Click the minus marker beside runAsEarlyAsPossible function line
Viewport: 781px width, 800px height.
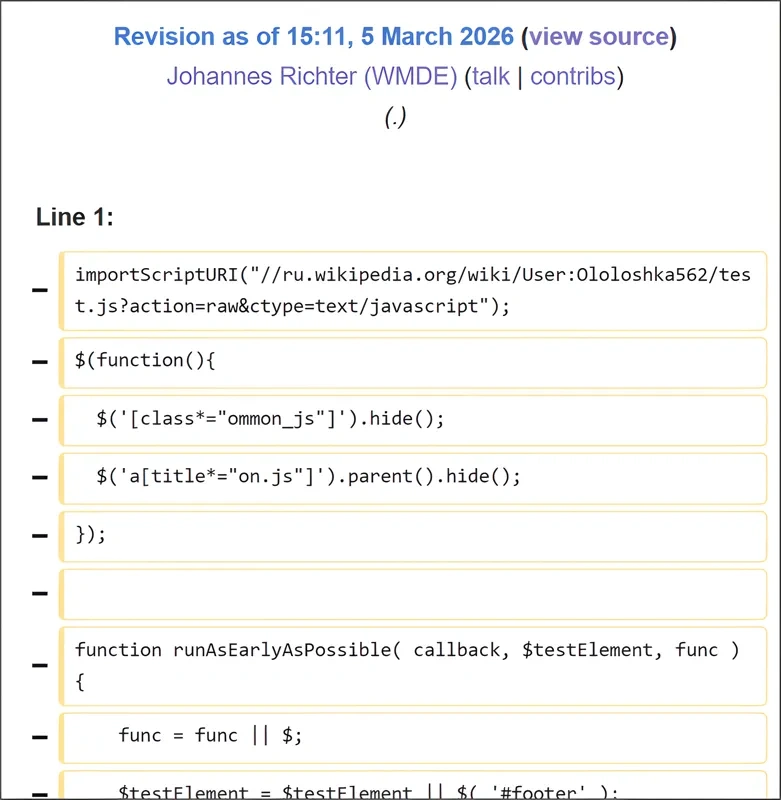(x=40, y=665)
